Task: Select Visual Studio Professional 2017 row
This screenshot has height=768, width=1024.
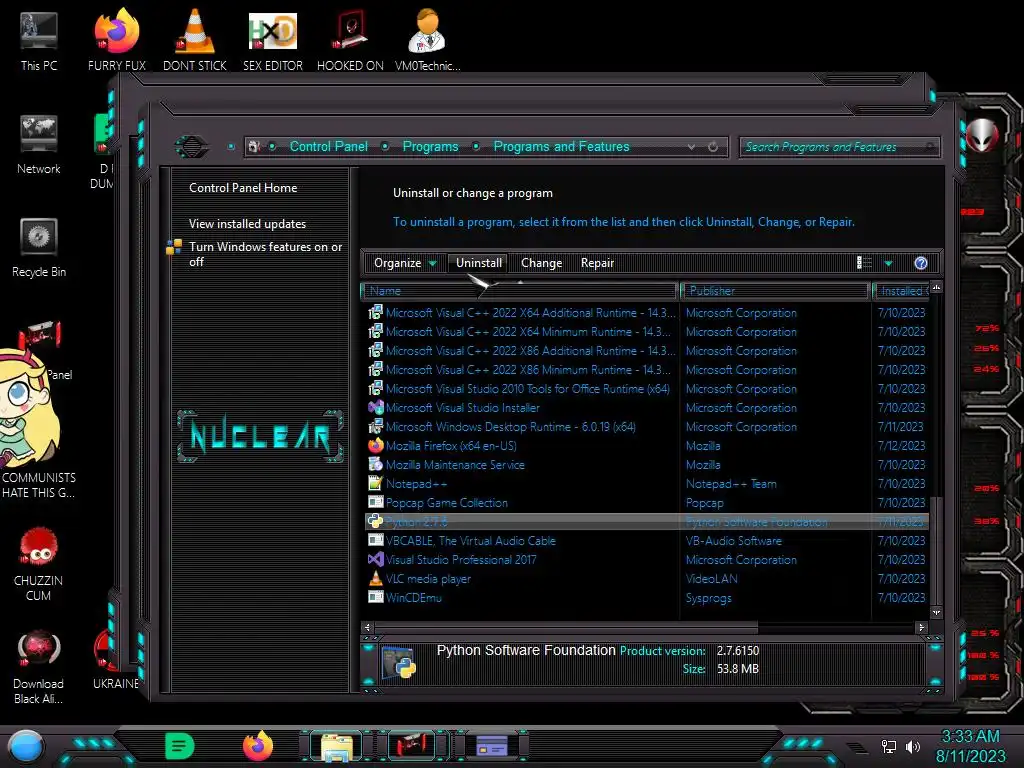Action: click(x=647, y=560)
